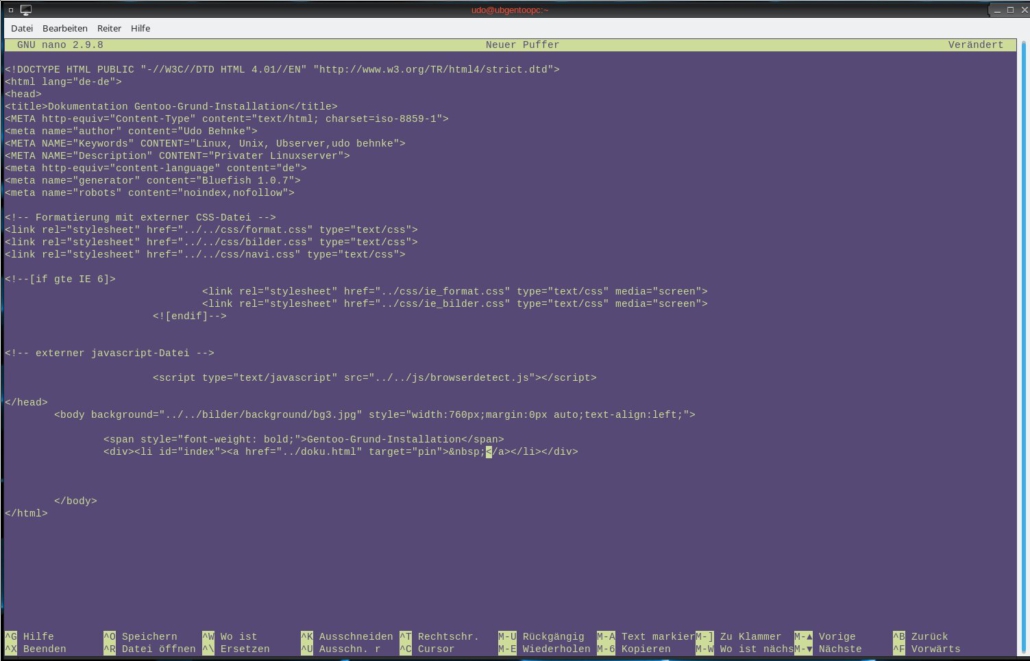Click the ^R Datei öffnen shortcut
Screen dimensions: 1030x661
149,649
